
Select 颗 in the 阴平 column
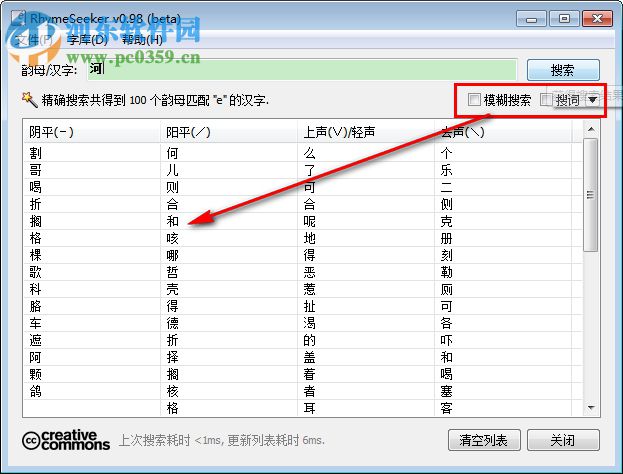[x=35, y=374]
